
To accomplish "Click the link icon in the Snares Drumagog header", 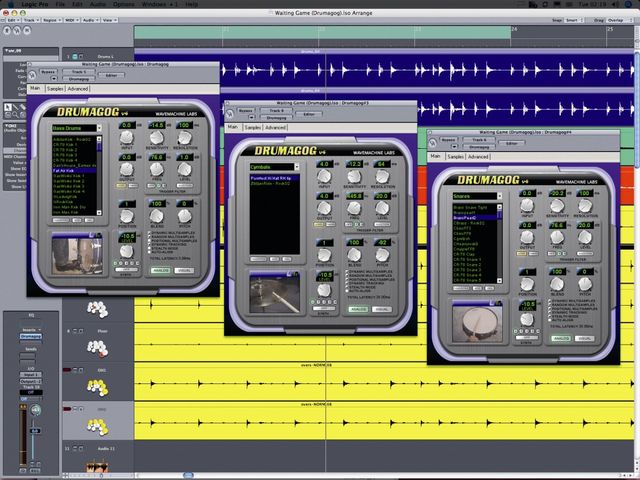I will coord(432,143).
